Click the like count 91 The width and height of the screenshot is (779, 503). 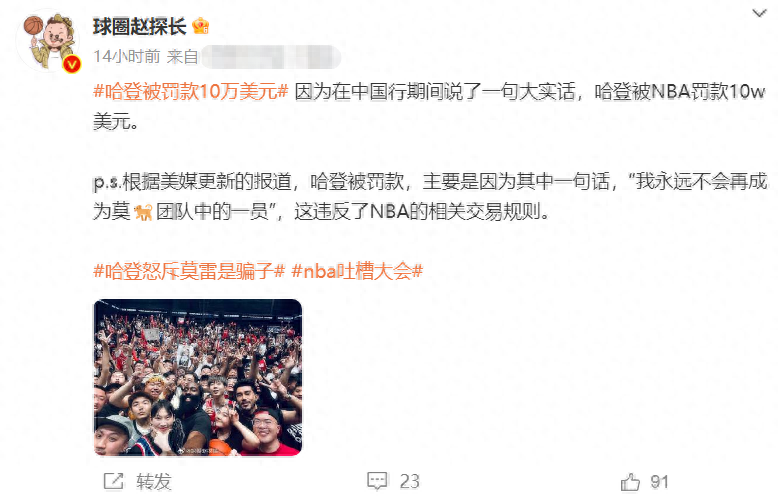[659, 482]
